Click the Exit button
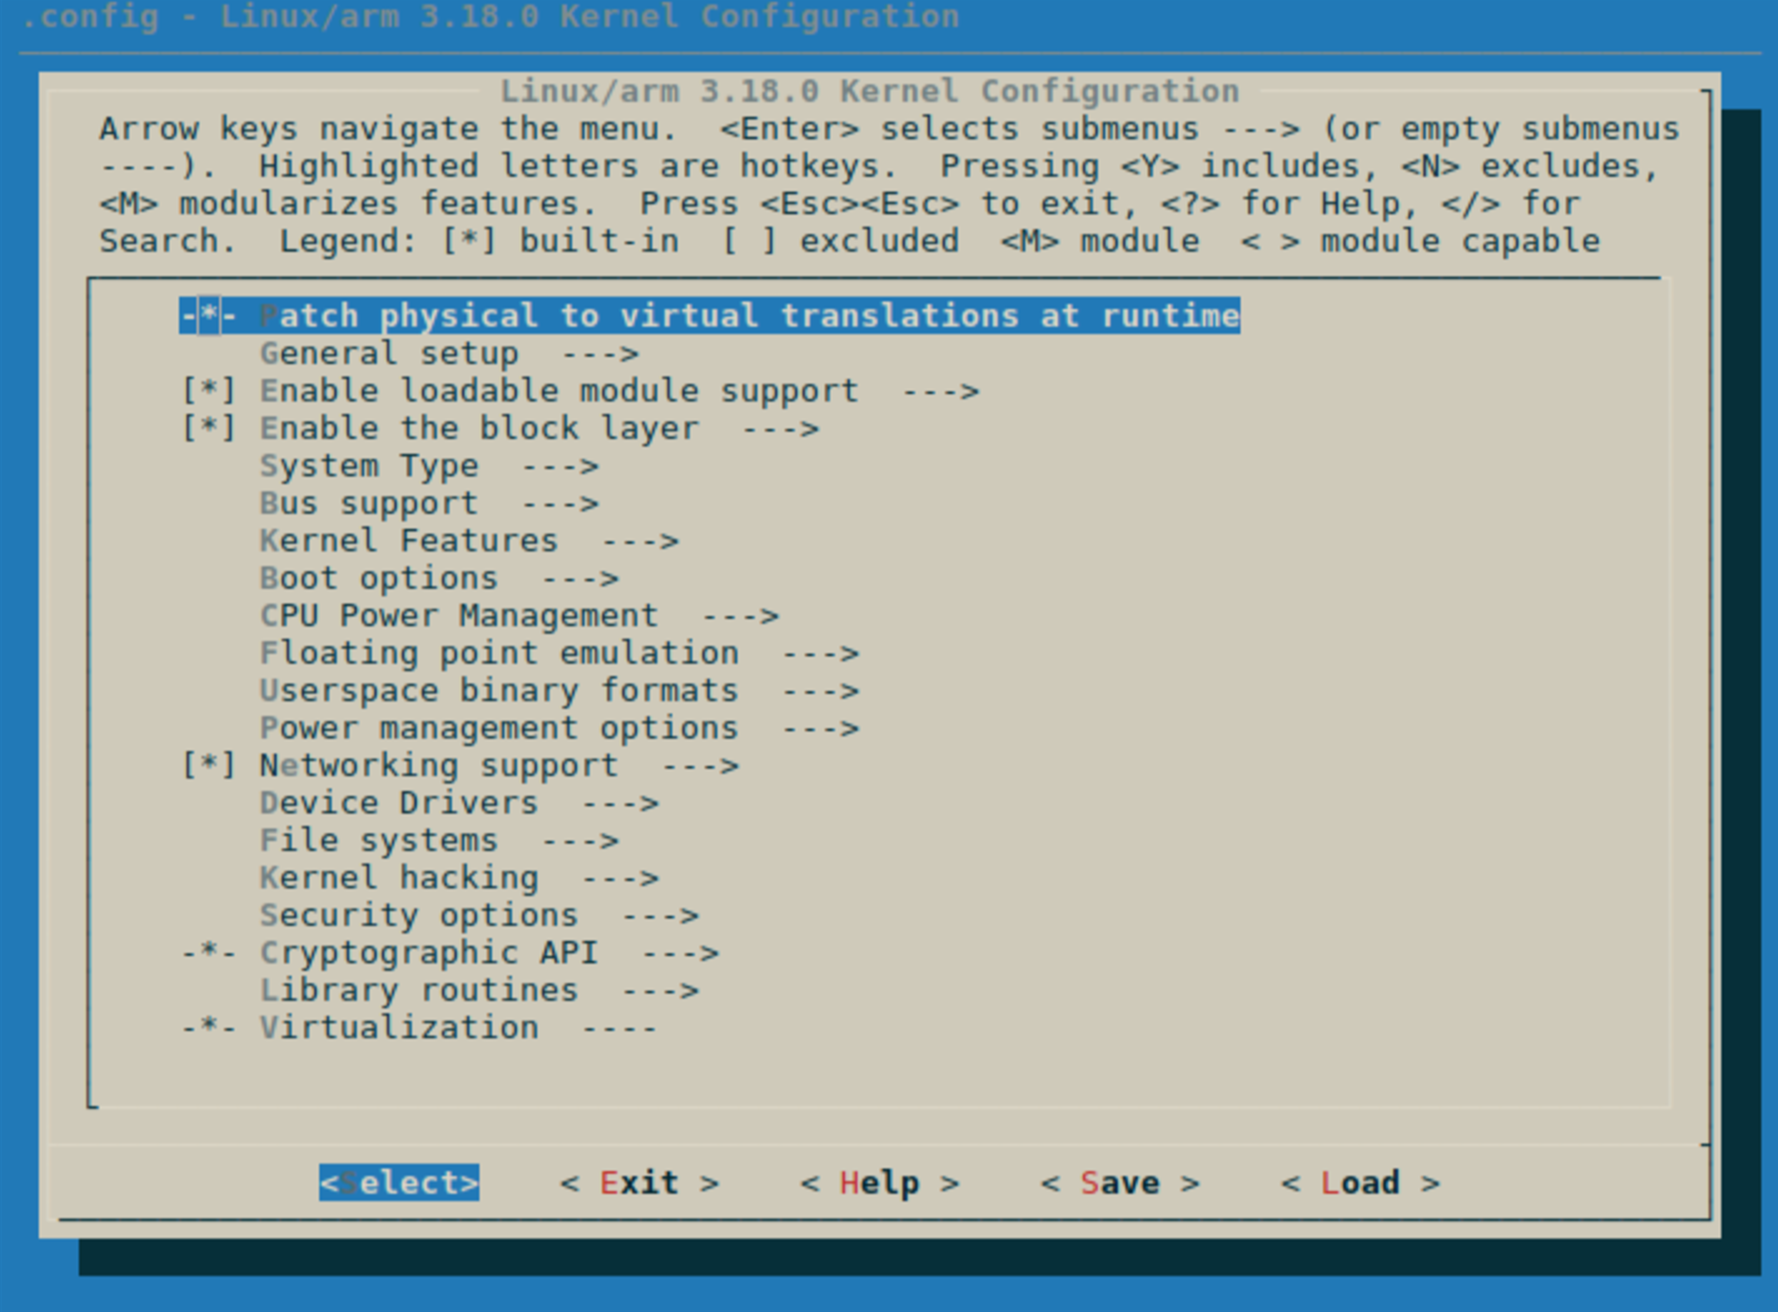Viewport: 1778px width, 1312px height. (x=639, y=1183)
